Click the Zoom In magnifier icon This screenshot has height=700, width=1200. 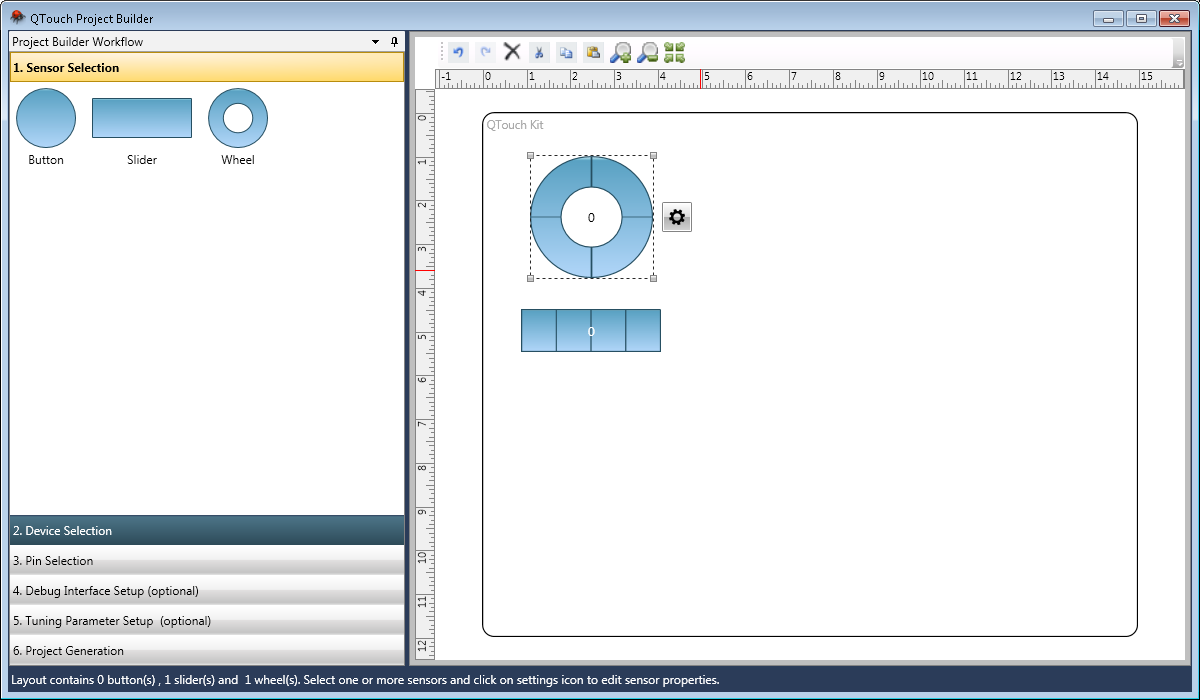click(x=620, y=52)
